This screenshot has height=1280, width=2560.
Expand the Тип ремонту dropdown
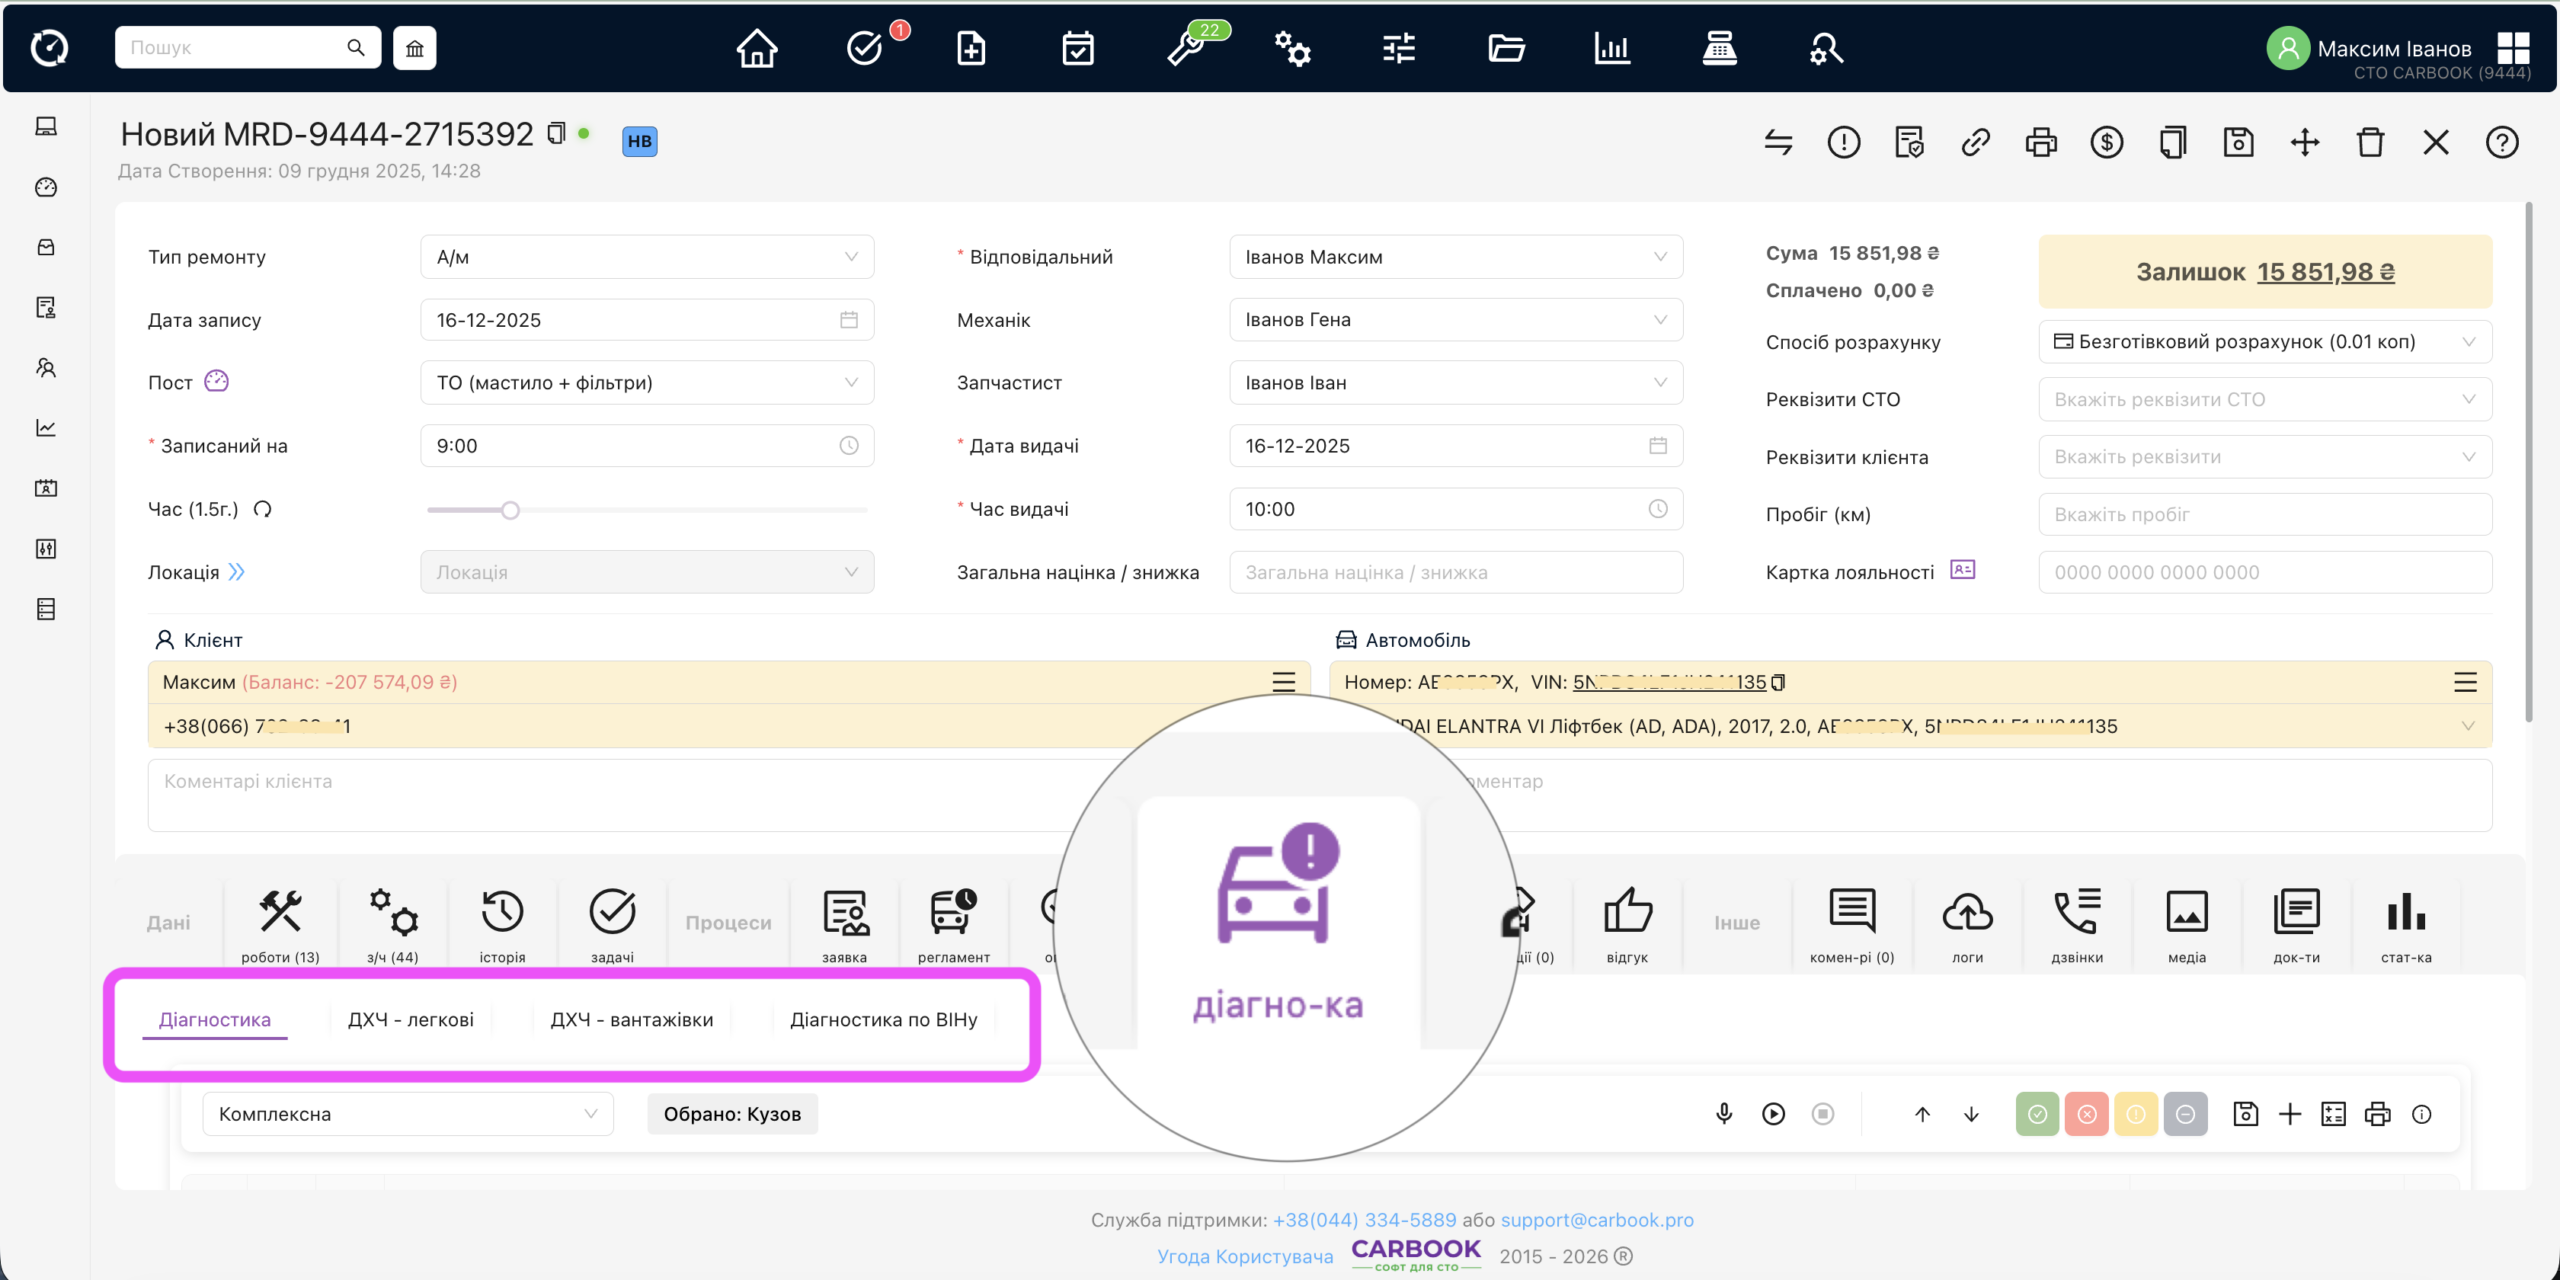[x=647, y=257]
